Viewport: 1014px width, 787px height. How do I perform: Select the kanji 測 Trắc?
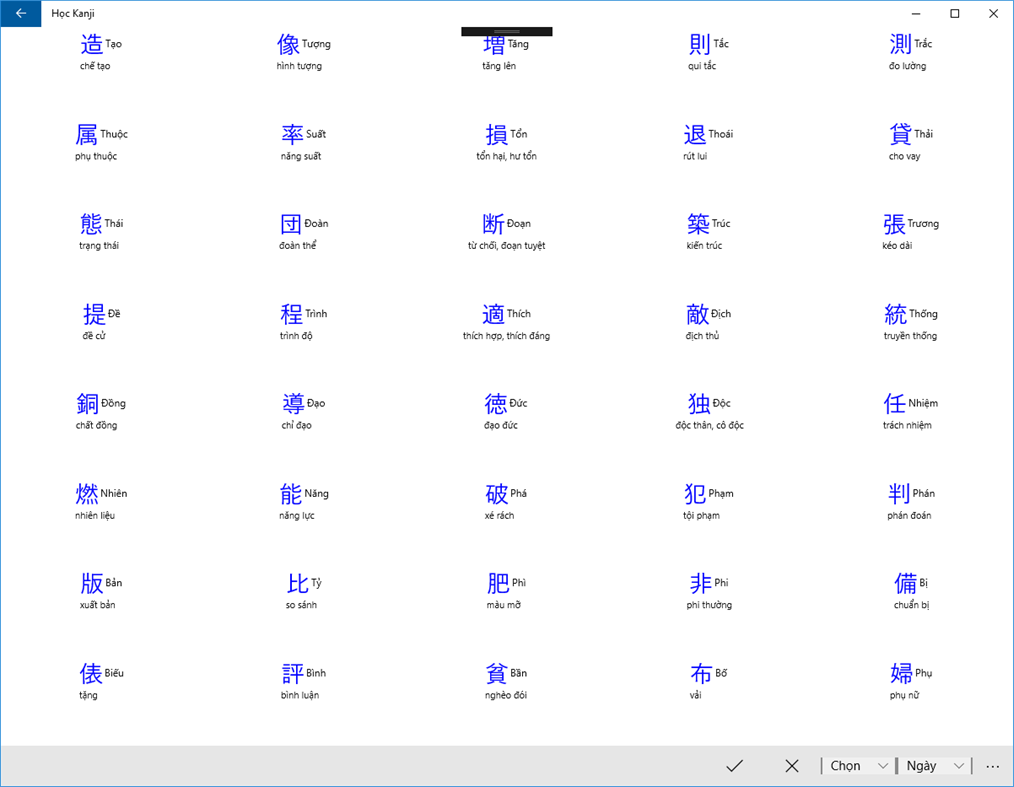[899, 44]
